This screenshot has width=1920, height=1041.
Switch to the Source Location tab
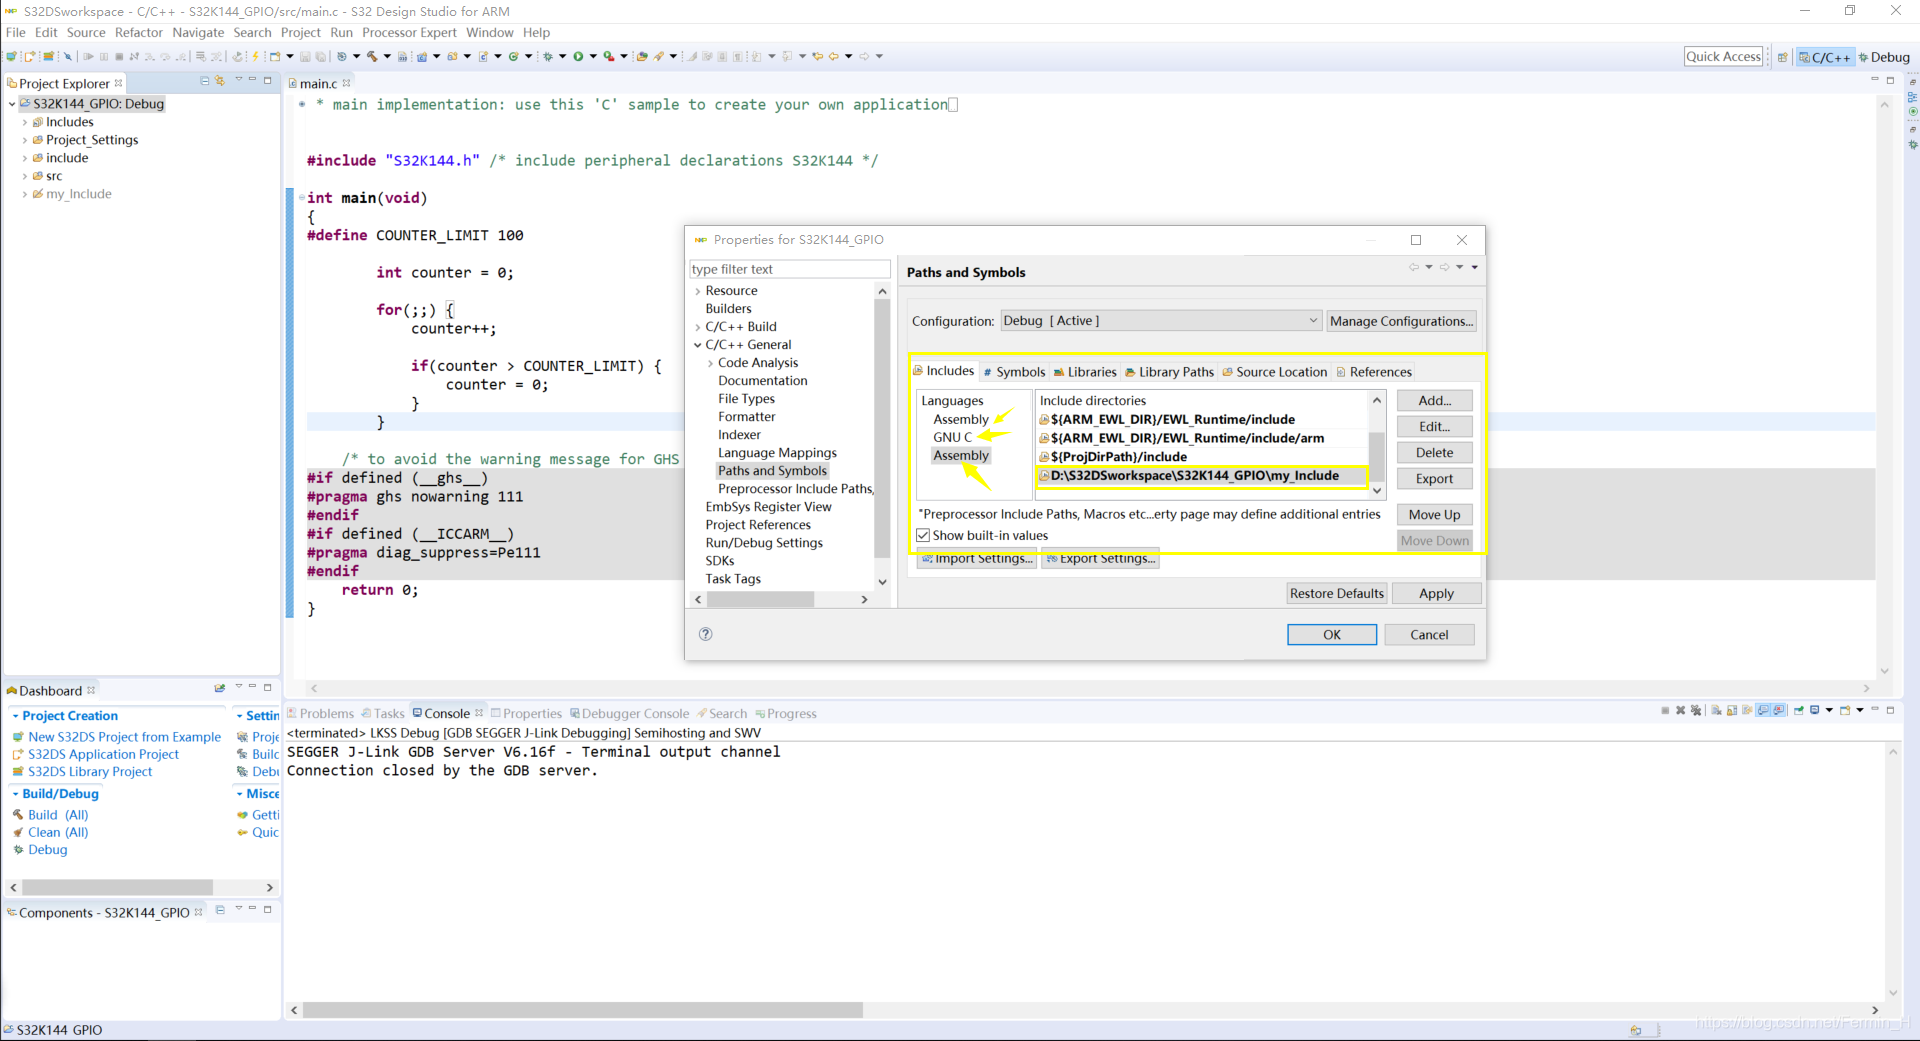point(1274,372)
